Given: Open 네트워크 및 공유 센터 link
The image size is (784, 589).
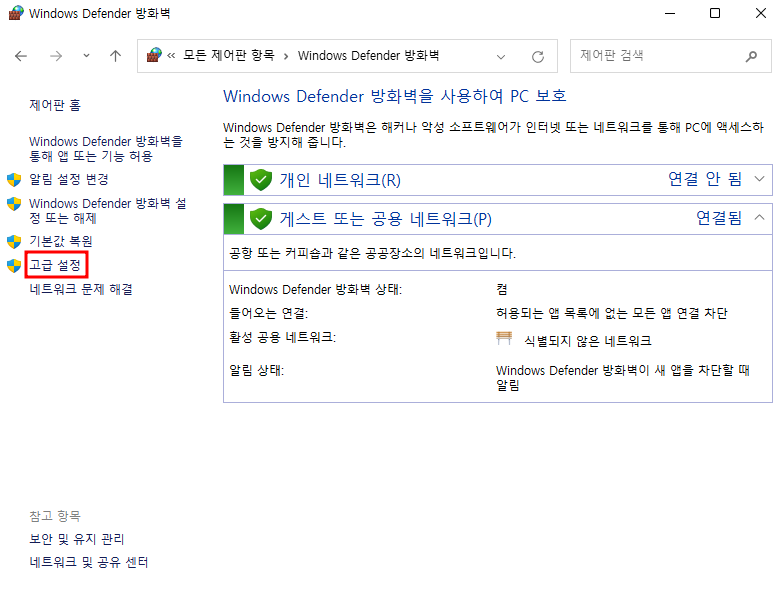Looking at the screenshot, I should (x=88, y=562).
